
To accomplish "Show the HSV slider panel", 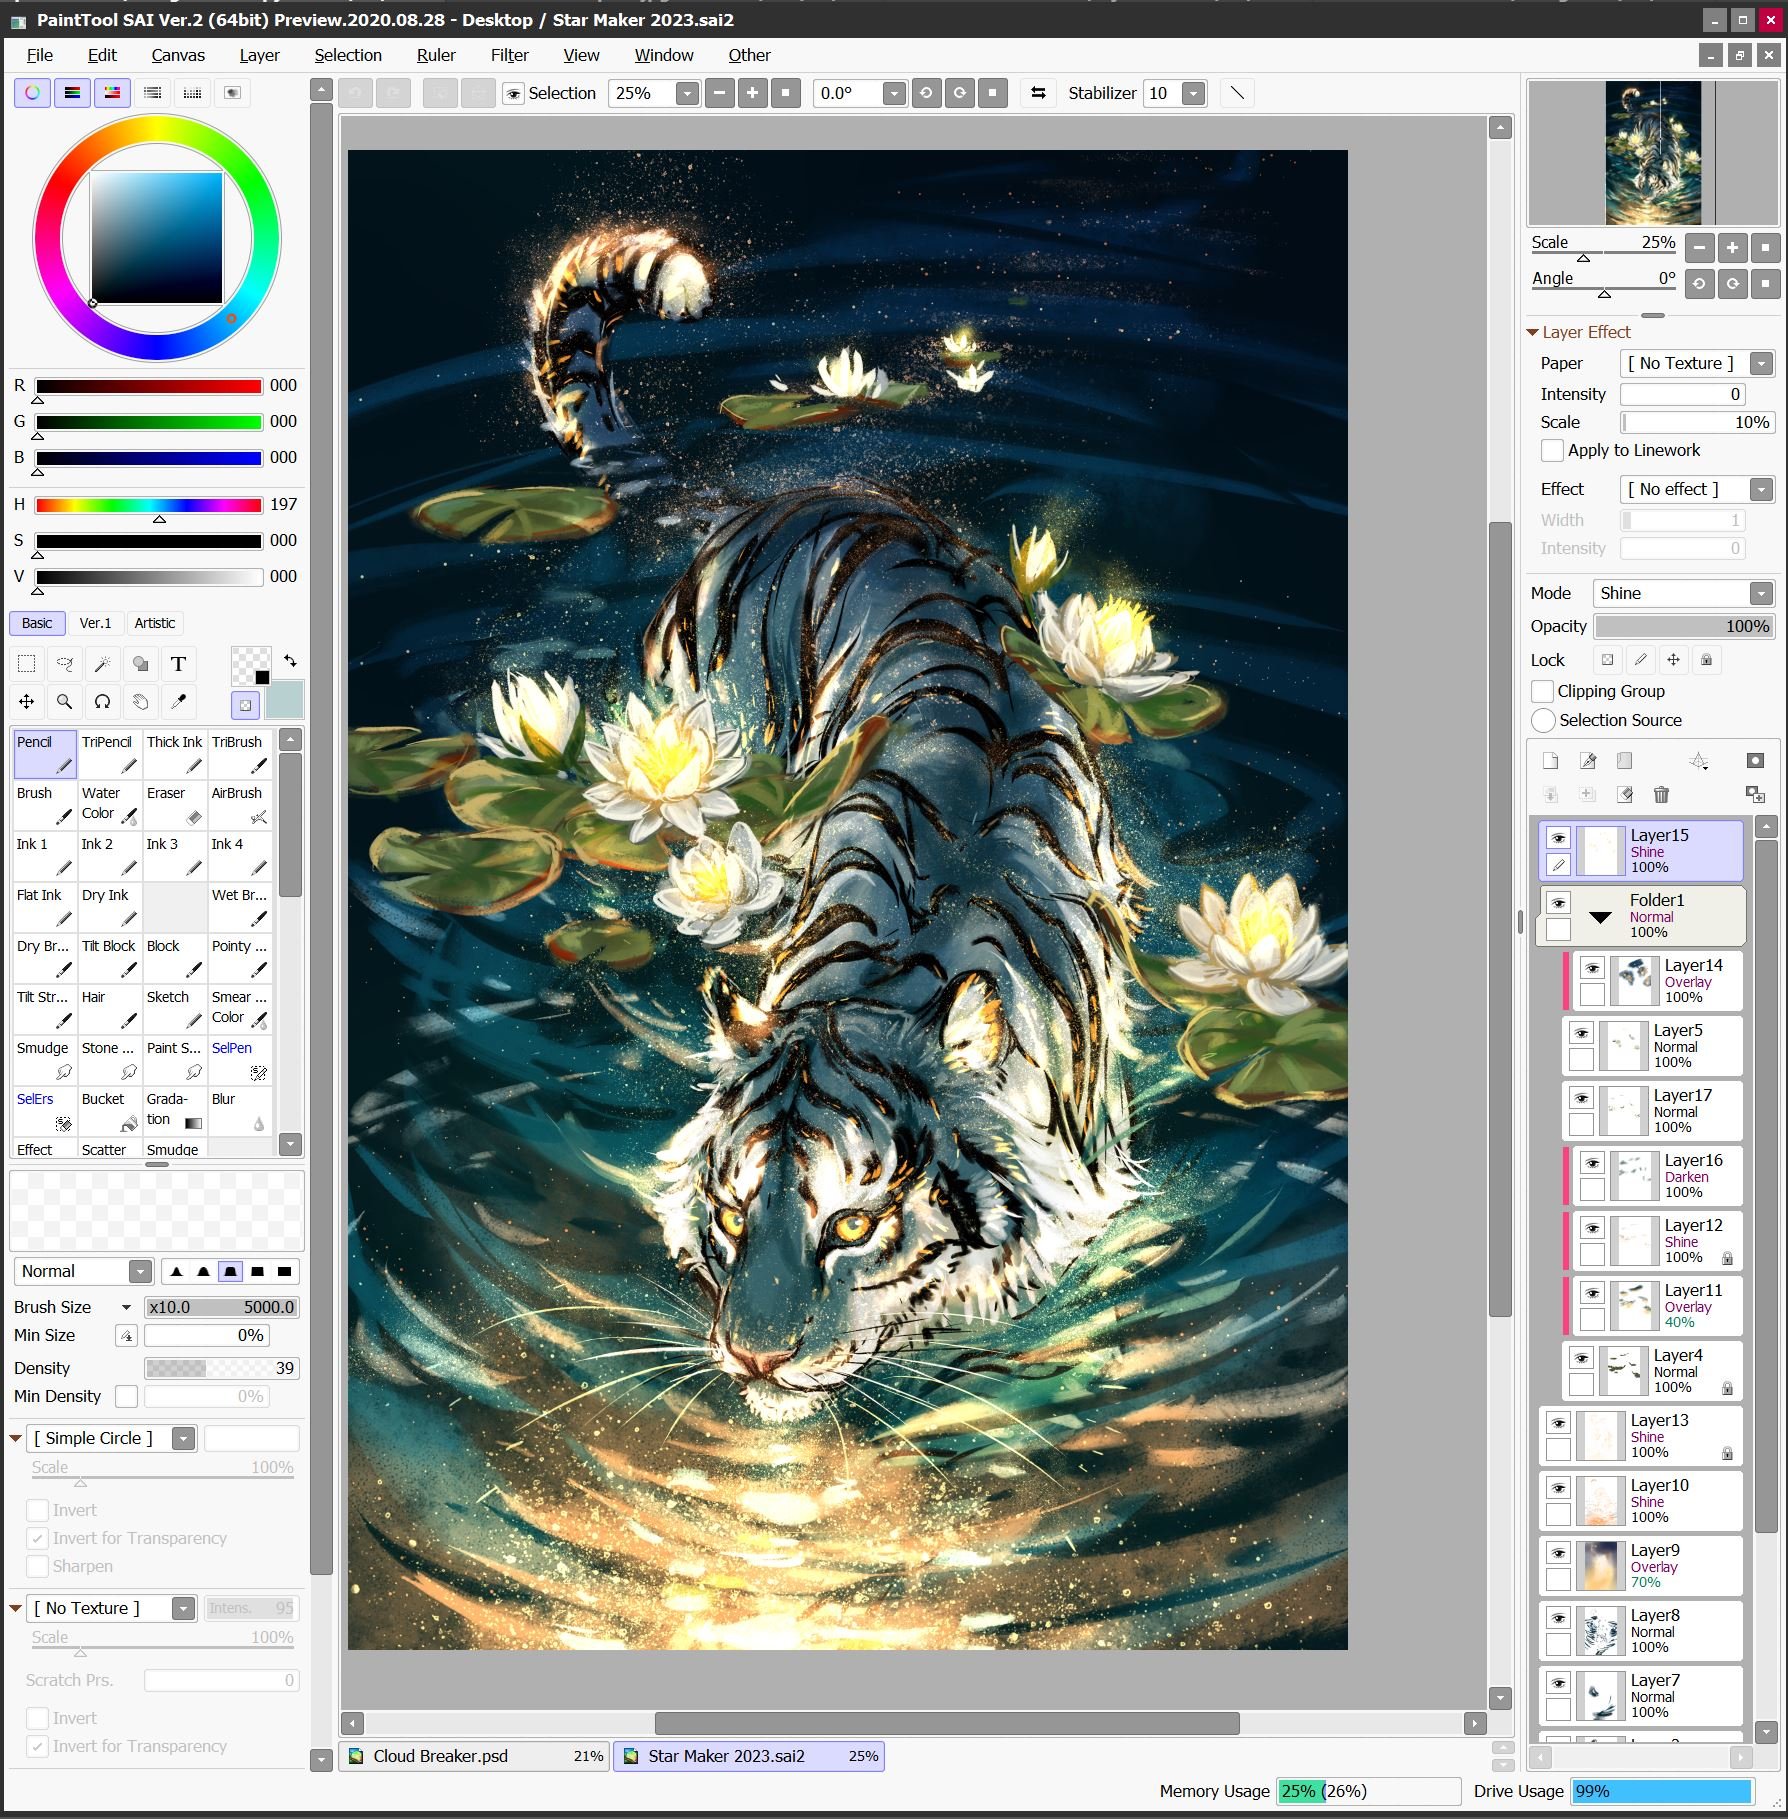I will [x=113, y=93].
